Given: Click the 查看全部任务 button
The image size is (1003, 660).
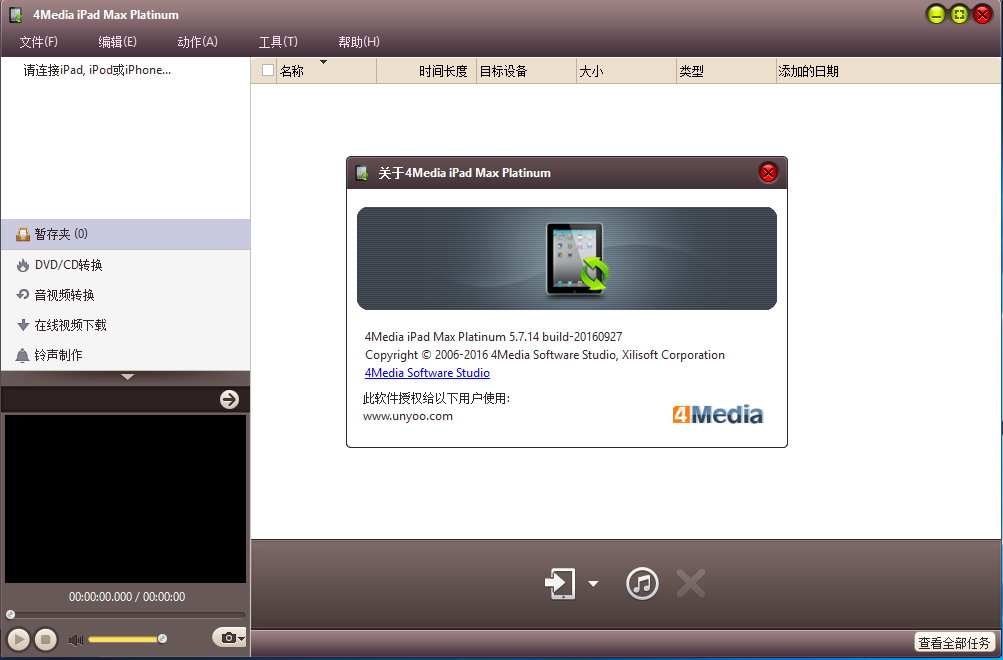Looking at the screenshot, I should (954, 642).
